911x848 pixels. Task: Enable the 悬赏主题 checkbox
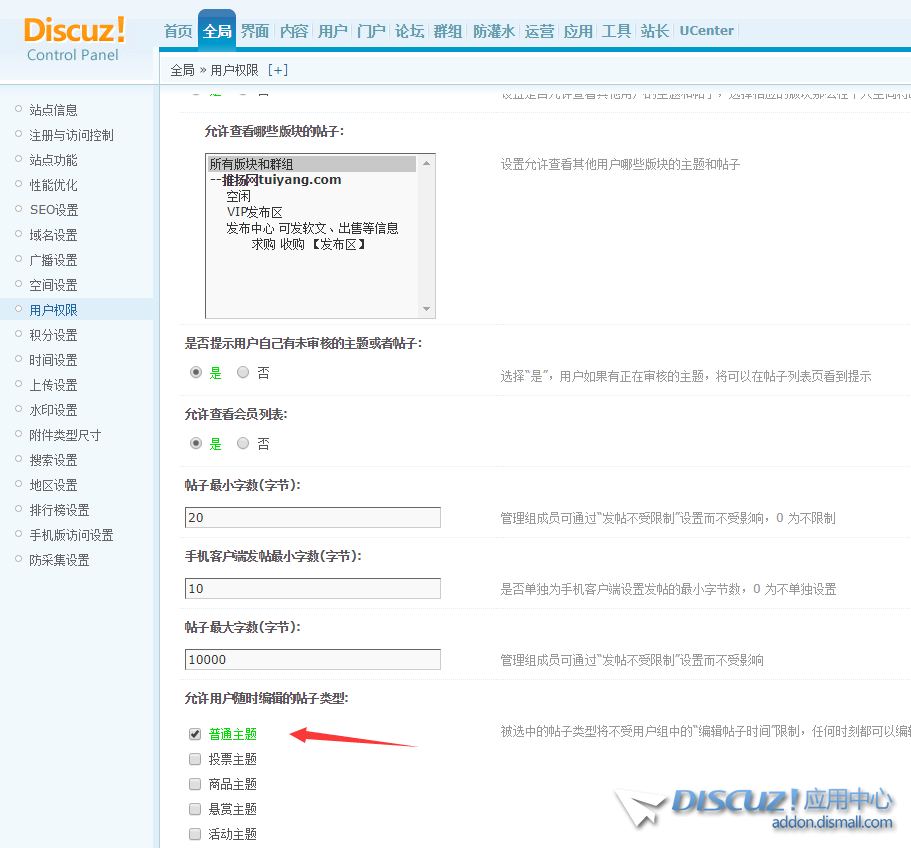(195, 809)
